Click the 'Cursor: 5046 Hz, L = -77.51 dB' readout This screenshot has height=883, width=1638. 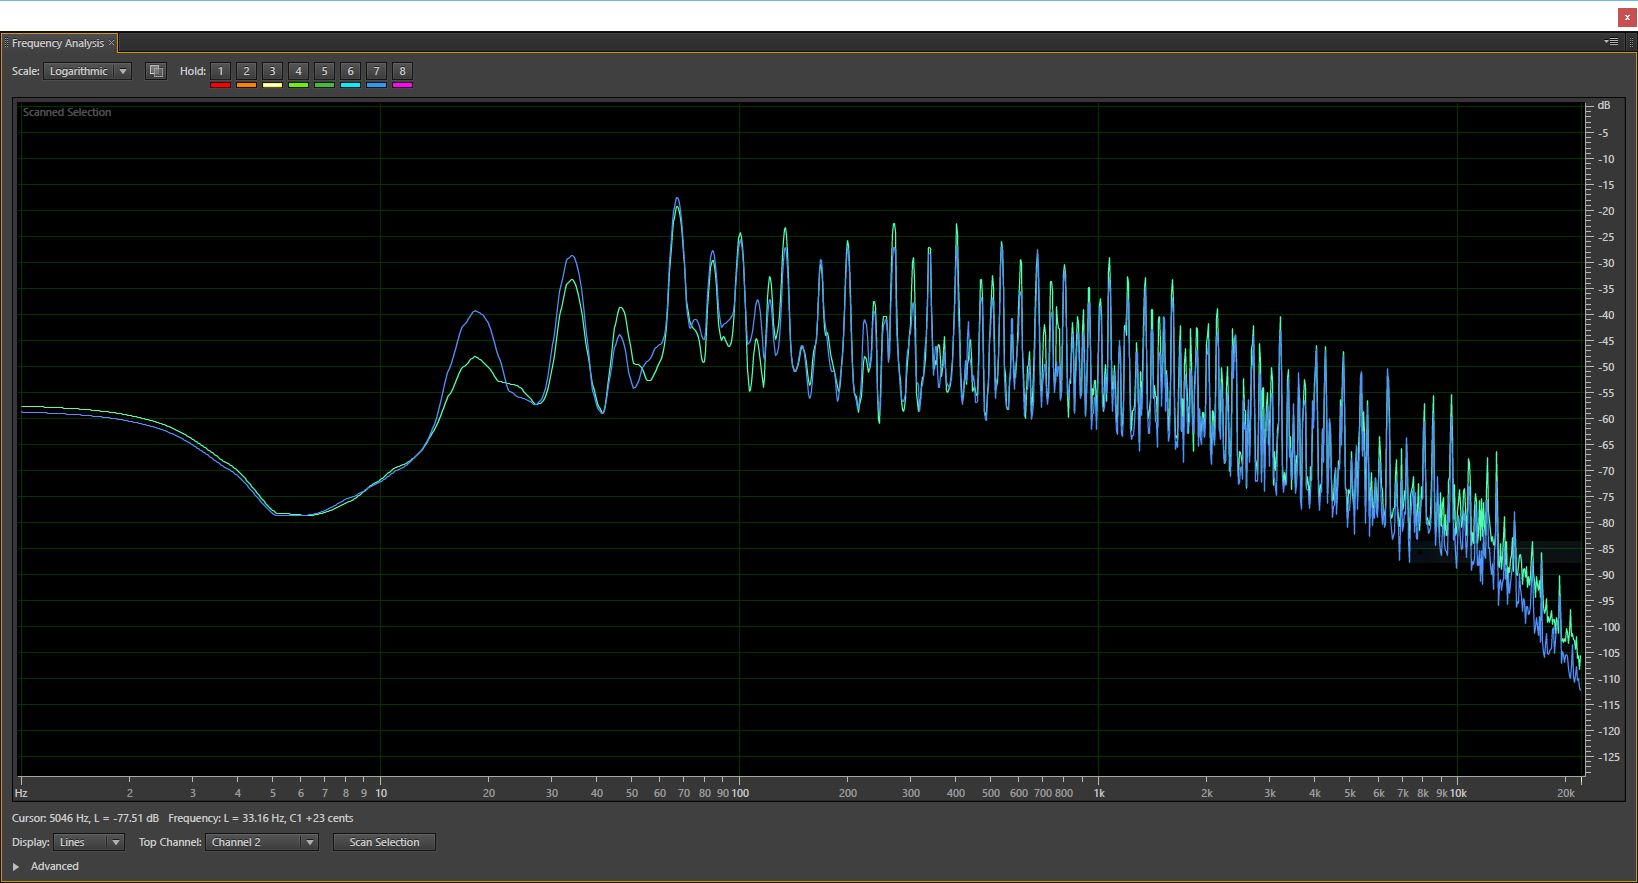85,818
